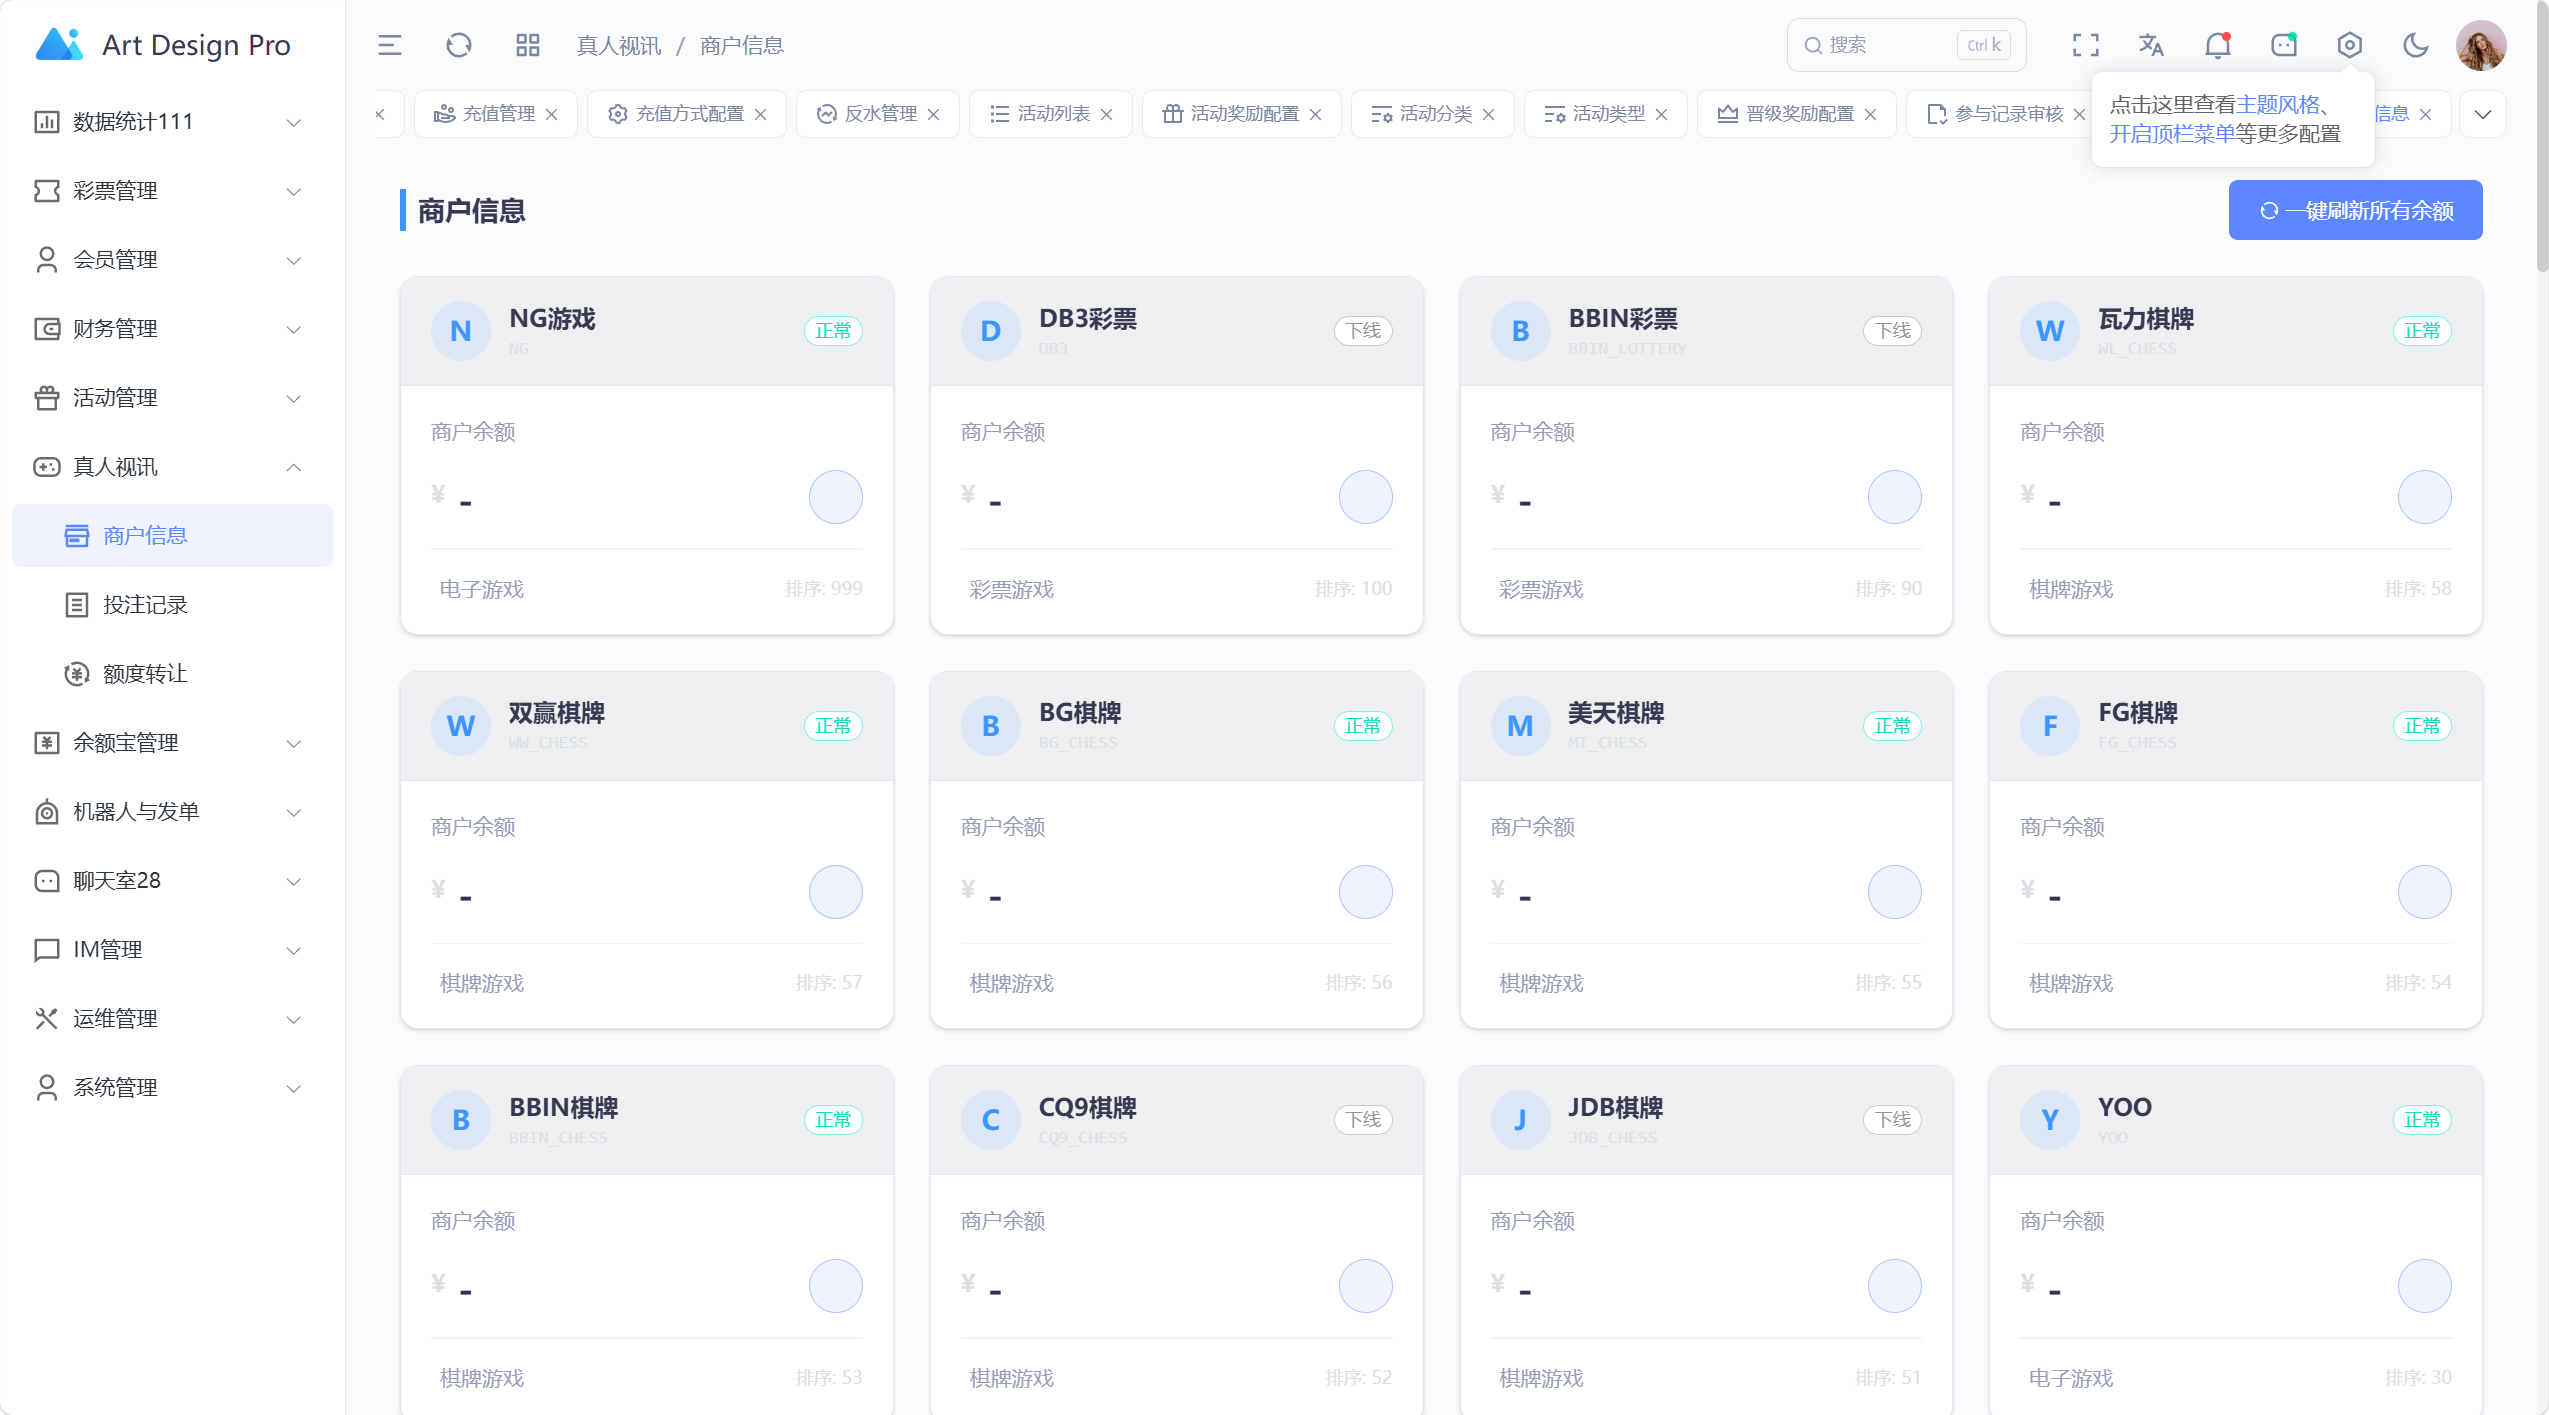The width and height of the screenshot is (2549, 1415).
Task: Collapse 真人视讯 sidebar menu
Action: pyautogui.click(x=172, y=467)
